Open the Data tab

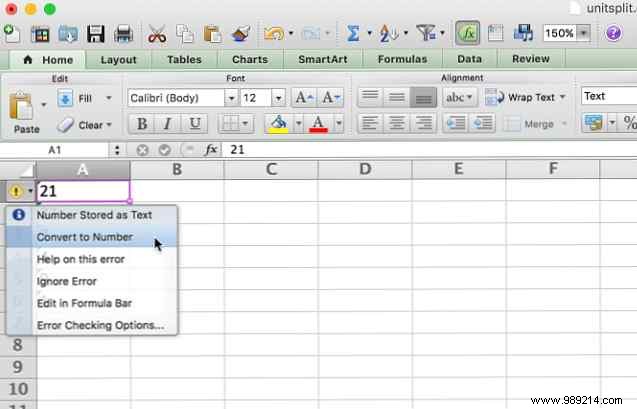[x=469, y=59]
